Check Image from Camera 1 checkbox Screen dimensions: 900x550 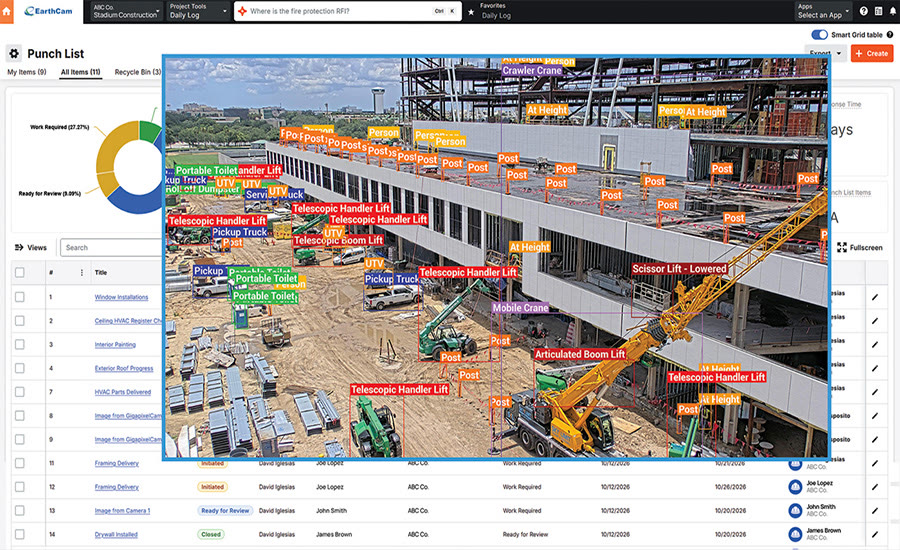20,510
